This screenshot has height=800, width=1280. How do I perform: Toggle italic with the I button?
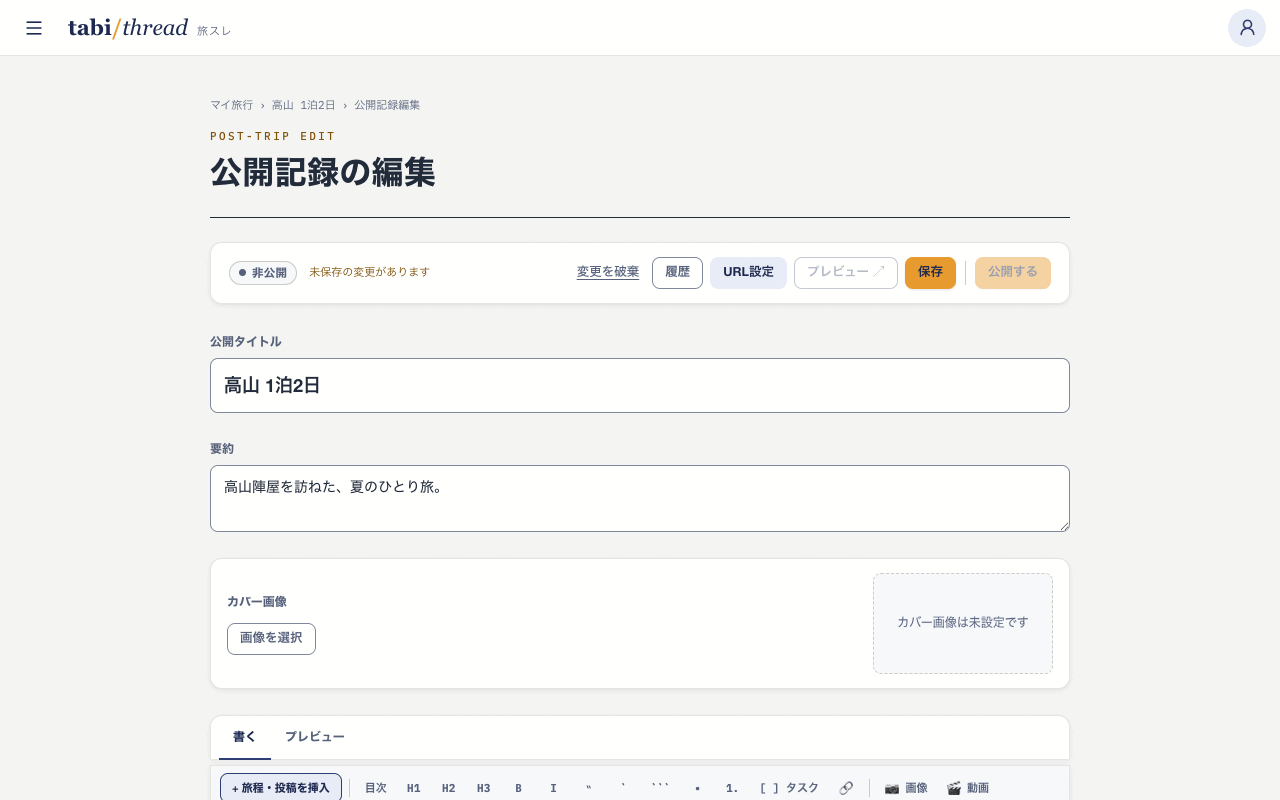554,788
